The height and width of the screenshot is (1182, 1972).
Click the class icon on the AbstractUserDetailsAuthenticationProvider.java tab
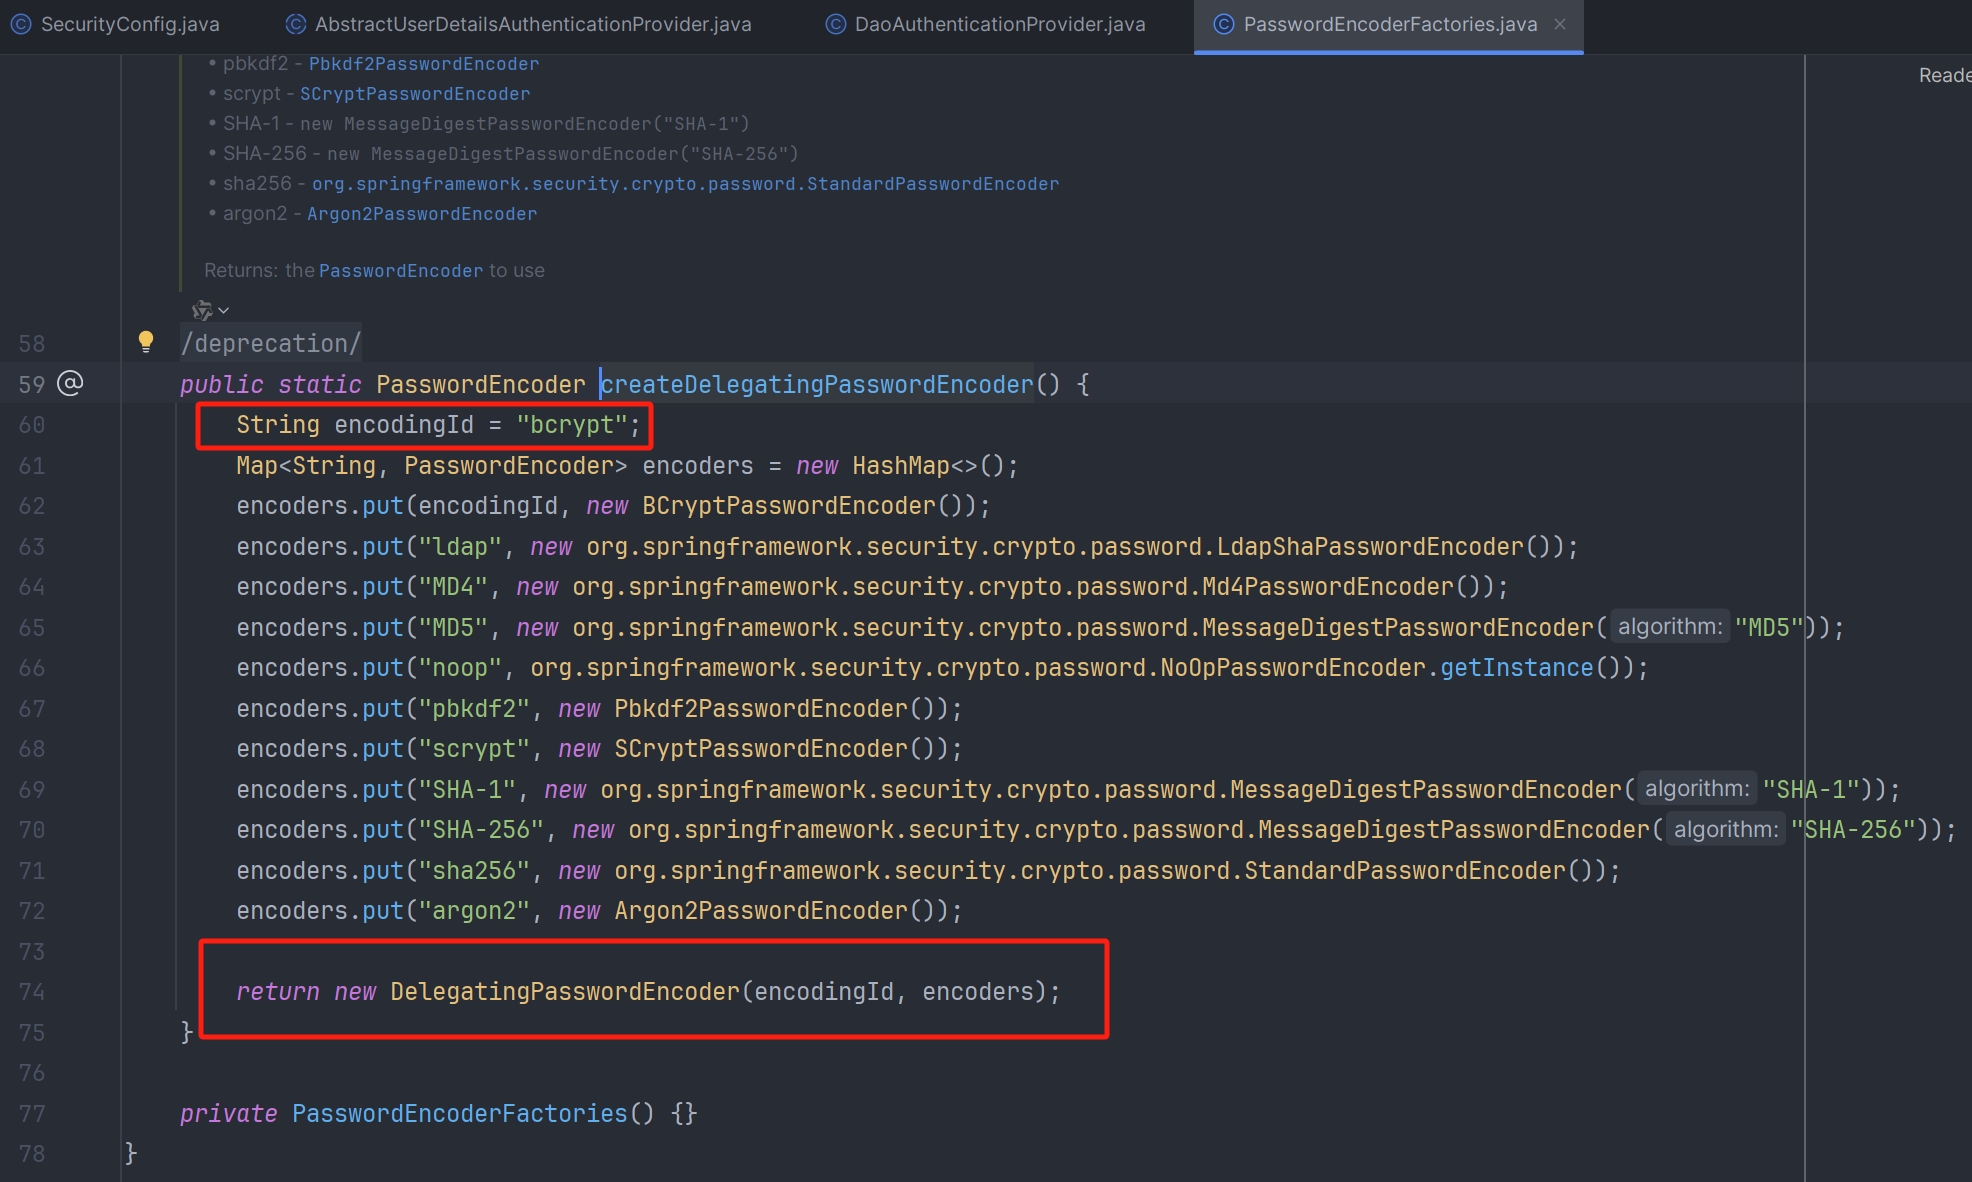[296, 24]
